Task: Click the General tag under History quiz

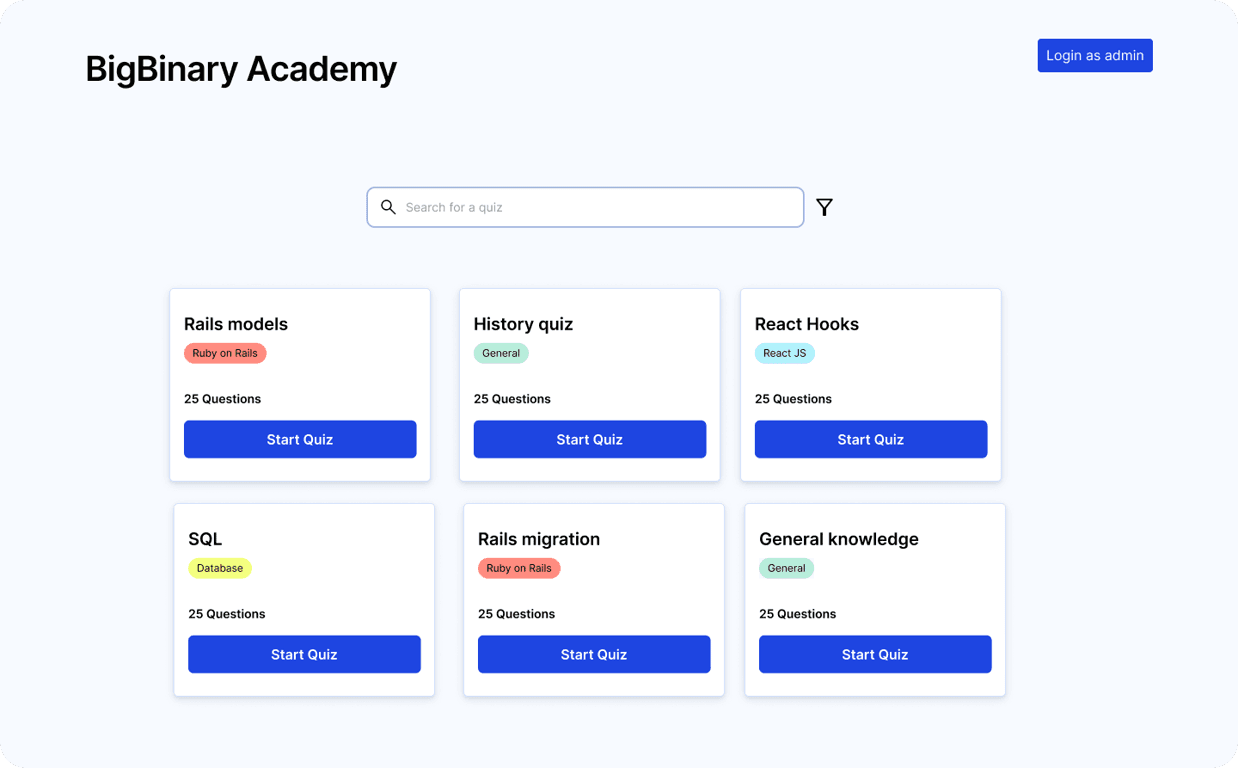Action: tap(501, 353)
